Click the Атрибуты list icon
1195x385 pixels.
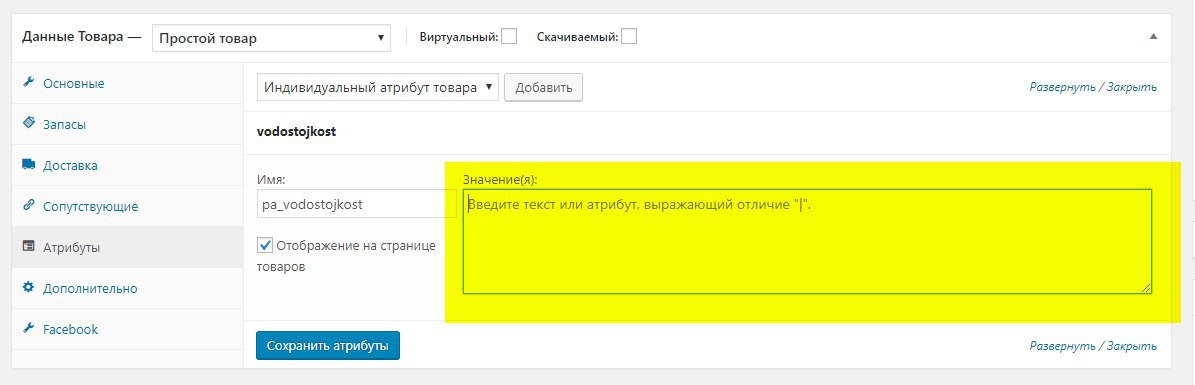coord(29,247)
